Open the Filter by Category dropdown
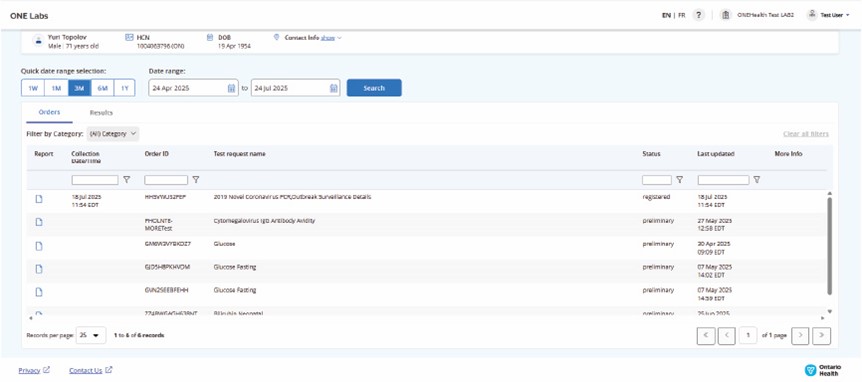Viewport: 862px width, 382px height. tap(113, 134)
